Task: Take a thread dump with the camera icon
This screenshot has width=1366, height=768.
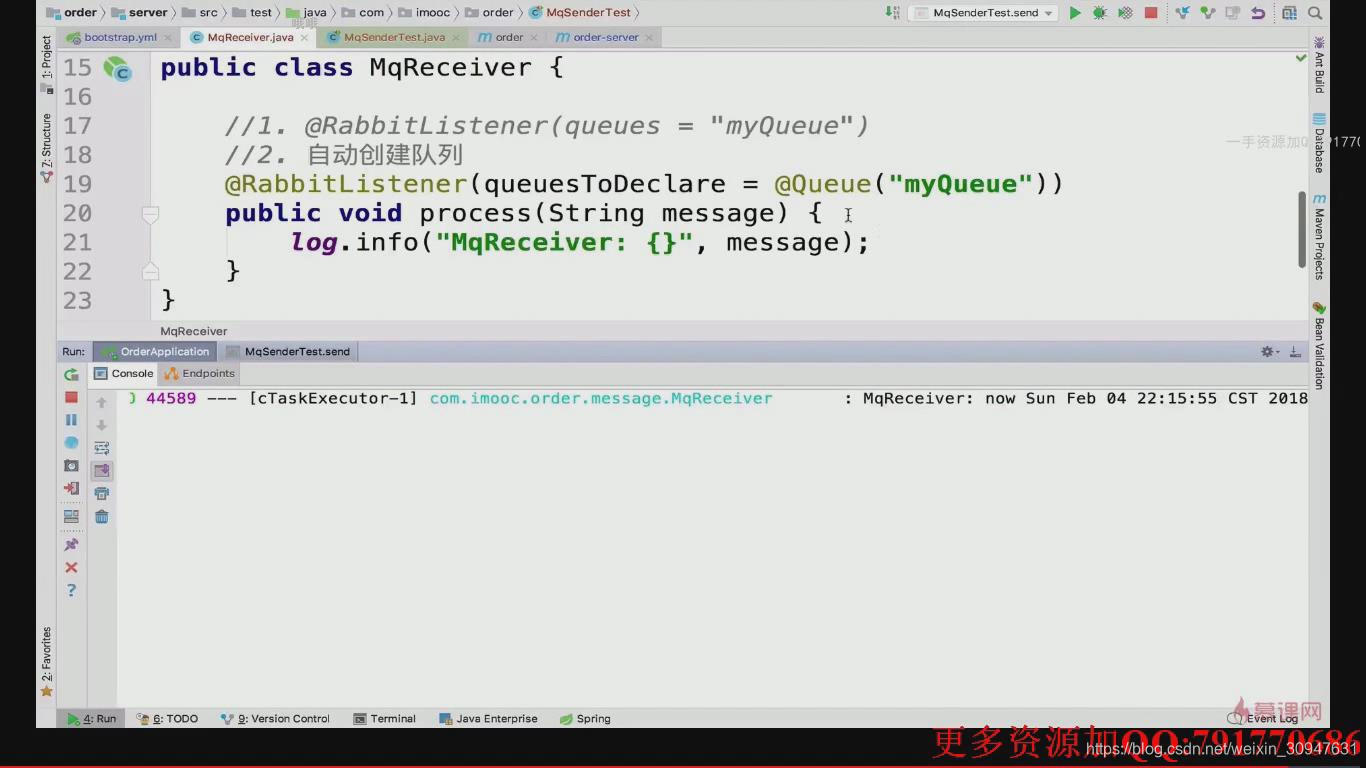Action: tap(71, 466)
